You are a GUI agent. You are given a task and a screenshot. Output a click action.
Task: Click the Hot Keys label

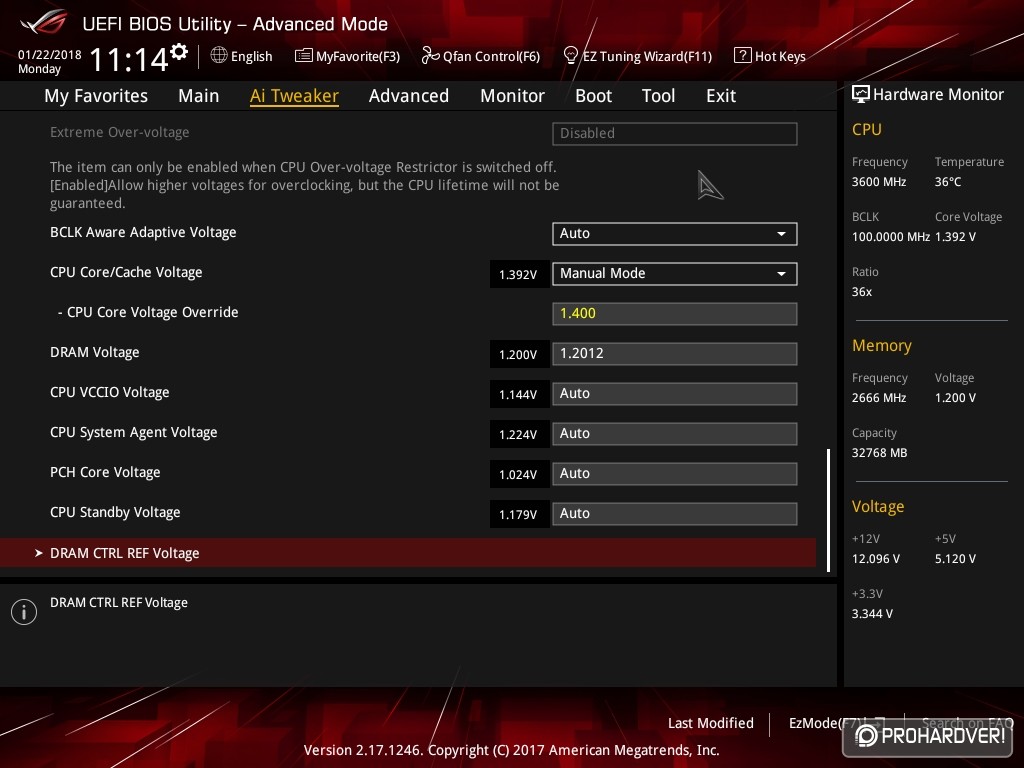coord(780,56)
